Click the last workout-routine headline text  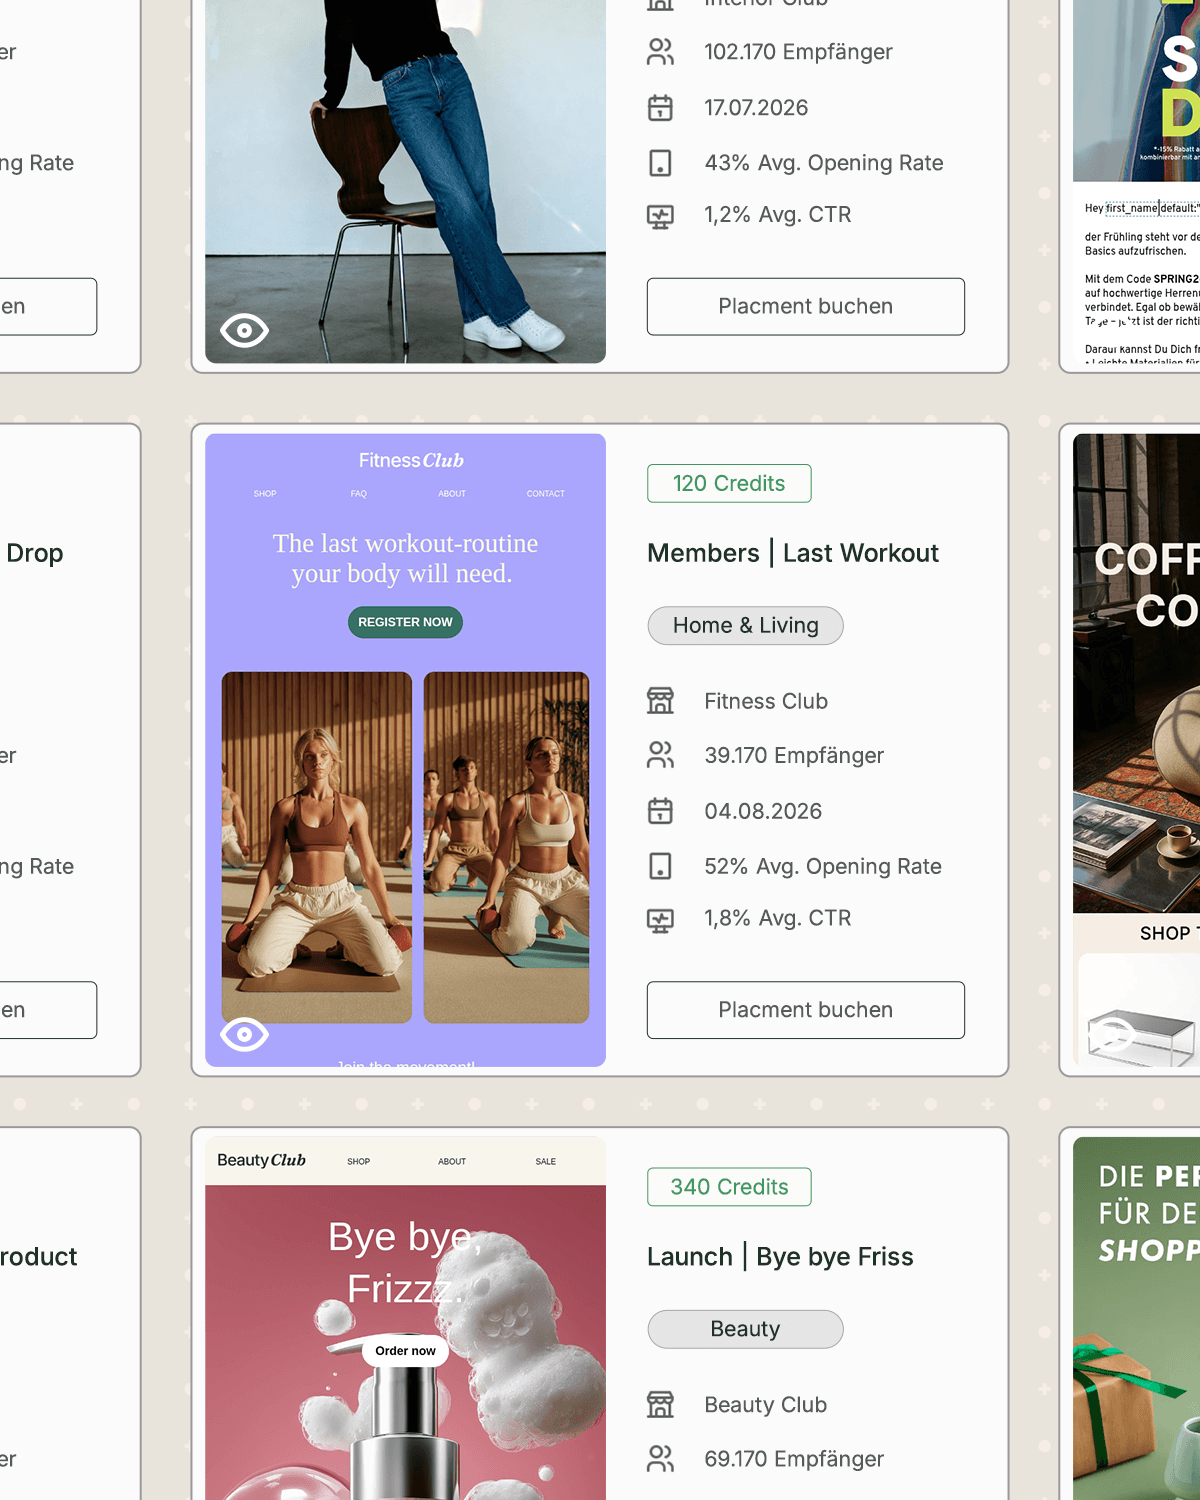(x=405, y=558)
